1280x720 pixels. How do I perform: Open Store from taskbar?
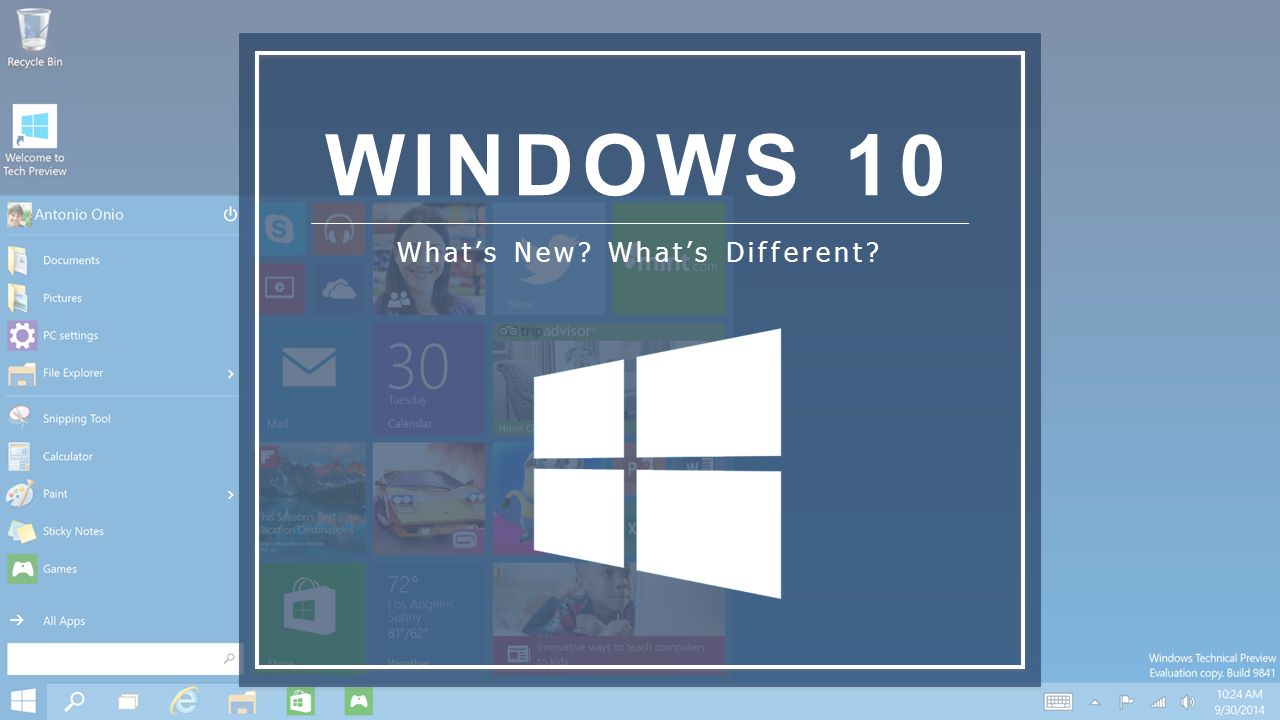coord(301,701)
